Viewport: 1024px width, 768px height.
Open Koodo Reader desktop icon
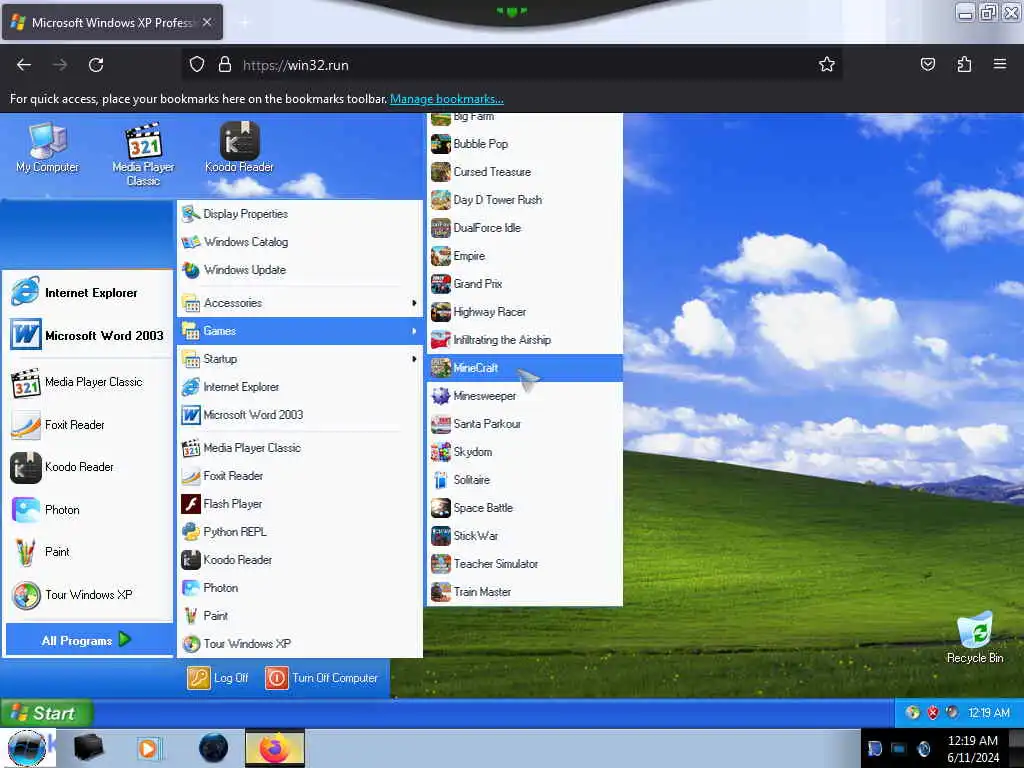(x=239, y=148)
